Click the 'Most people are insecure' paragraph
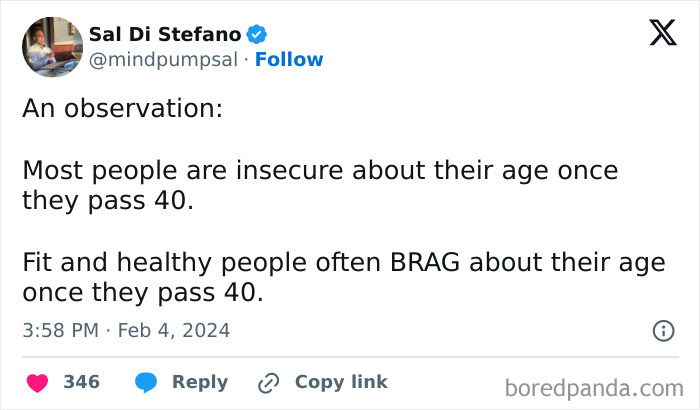 [320, 185]
